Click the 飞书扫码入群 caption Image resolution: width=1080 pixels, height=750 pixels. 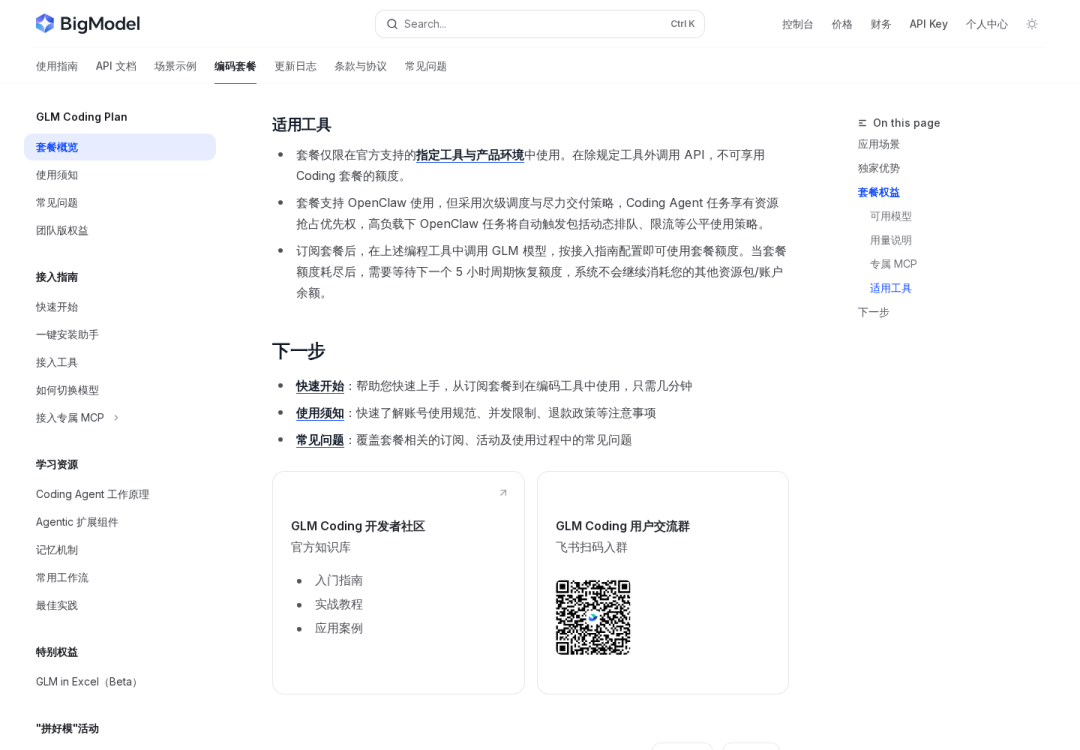[x=592, y=548]
